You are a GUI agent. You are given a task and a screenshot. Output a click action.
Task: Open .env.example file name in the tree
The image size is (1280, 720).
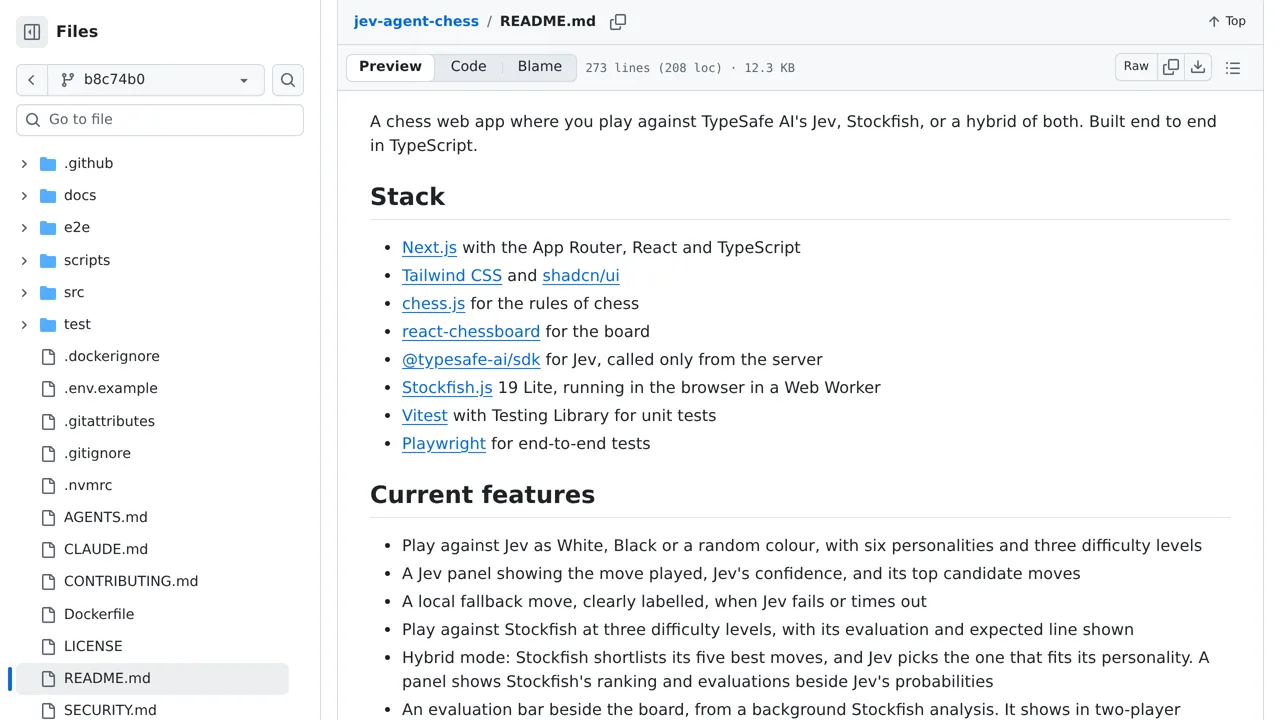click(111, 389)
